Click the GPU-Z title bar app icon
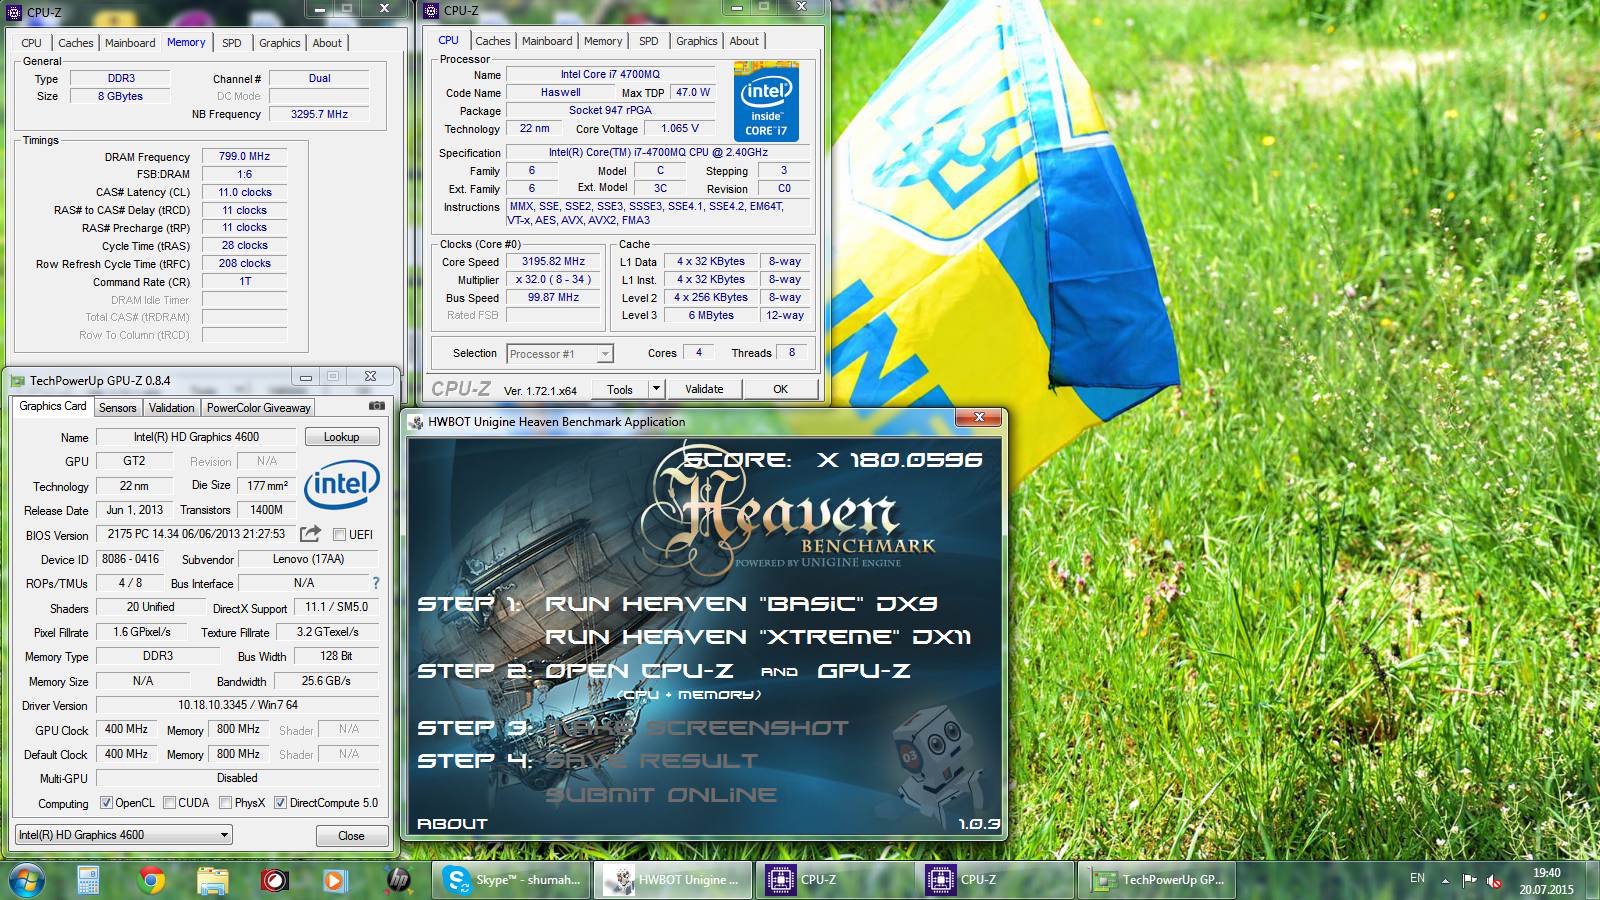Screen dimensions: 1600x900 pyautogui.click(x=17, y=380)
